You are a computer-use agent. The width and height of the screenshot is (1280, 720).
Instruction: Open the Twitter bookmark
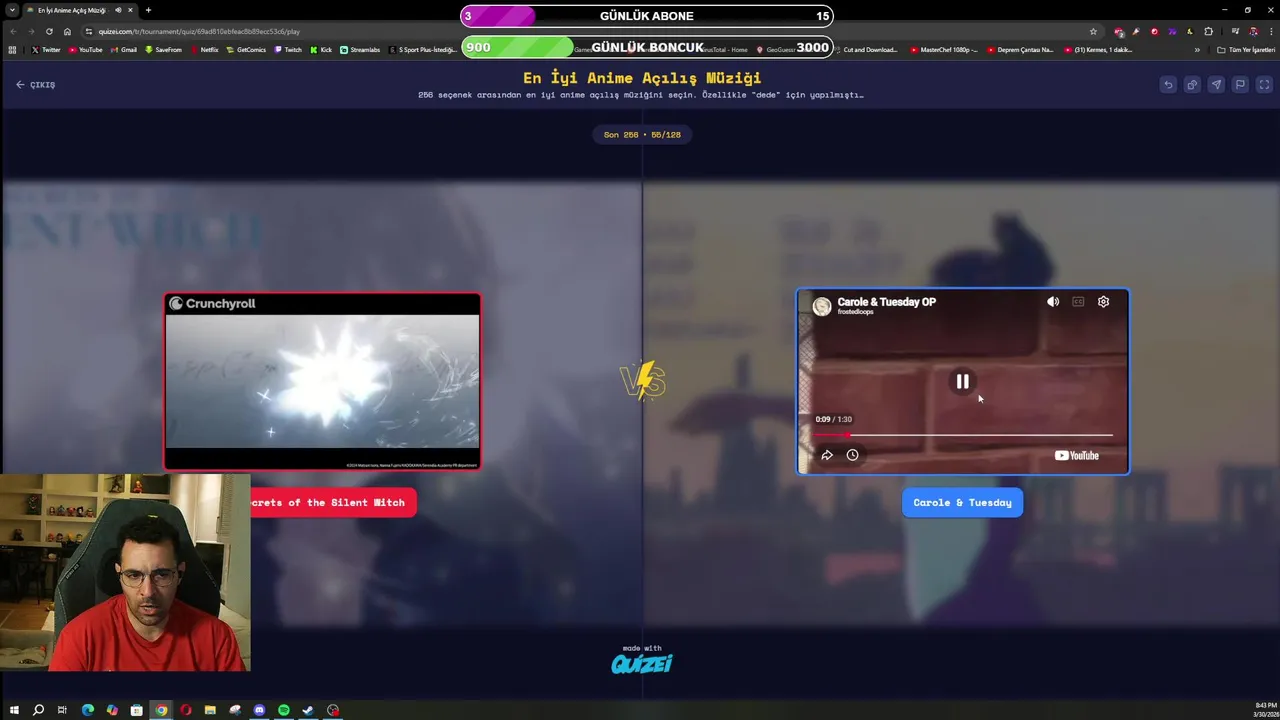pyautogui.click(x=46, y=49)
